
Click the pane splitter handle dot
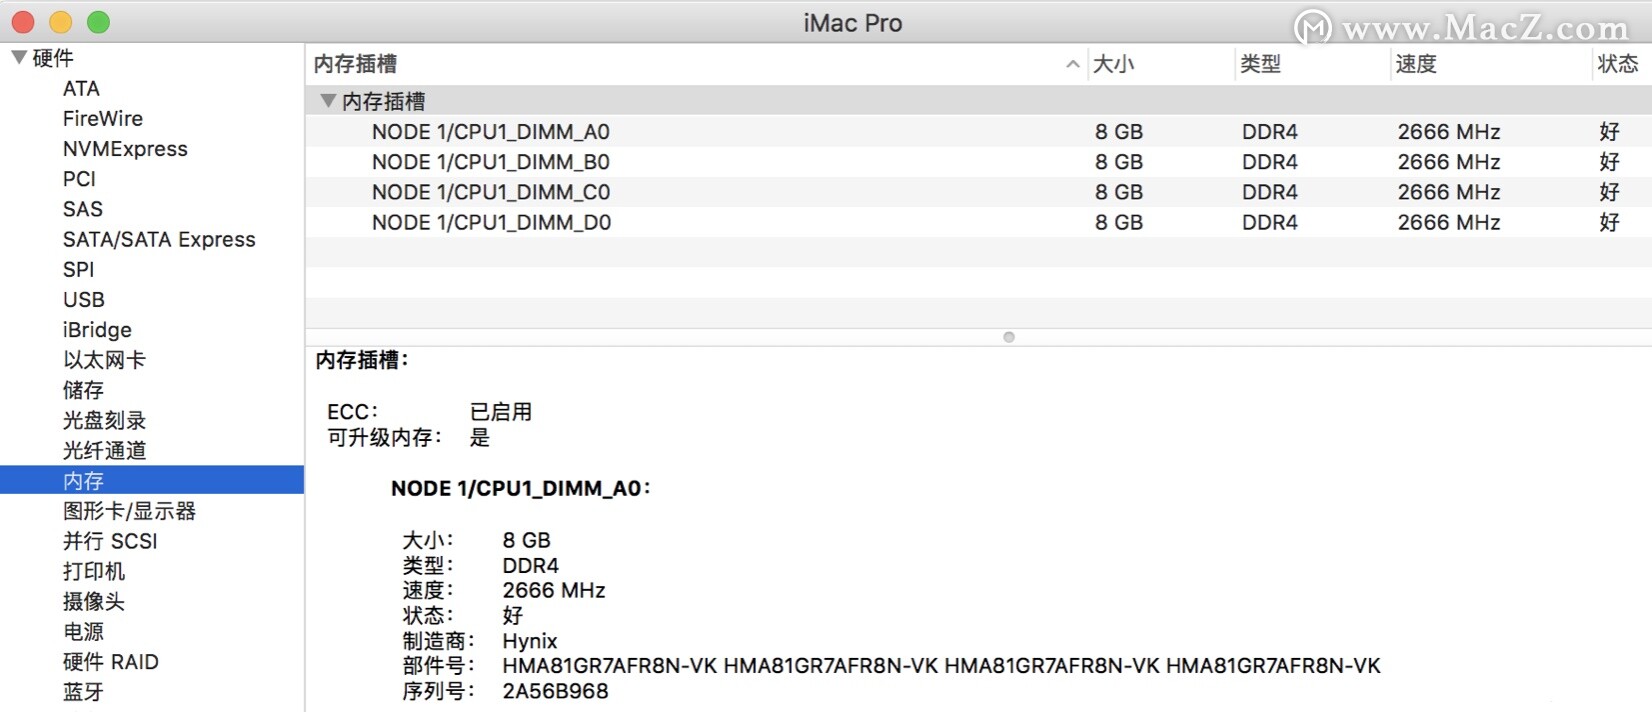coord(1009,337)
